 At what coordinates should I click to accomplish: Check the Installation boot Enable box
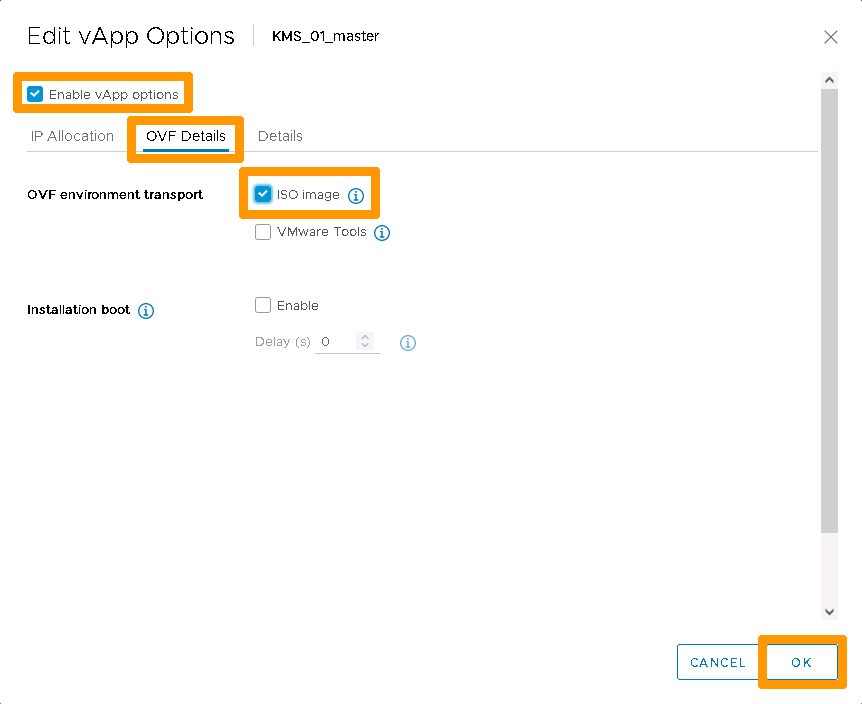point(262,305)
